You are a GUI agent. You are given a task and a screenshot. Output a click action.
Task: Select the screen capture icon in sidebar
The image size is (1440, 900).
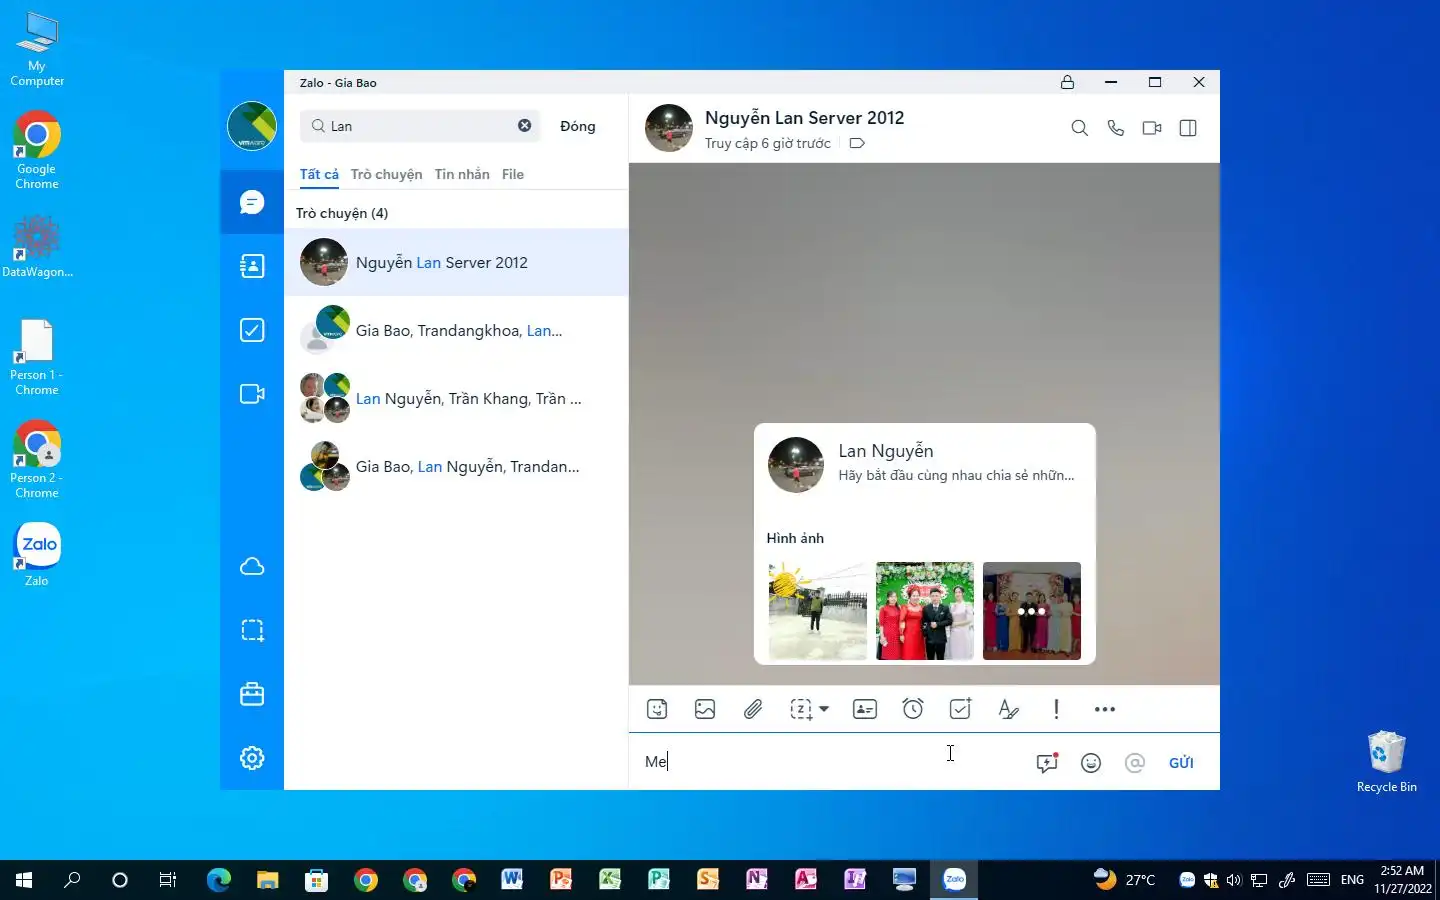coord(252,630)
